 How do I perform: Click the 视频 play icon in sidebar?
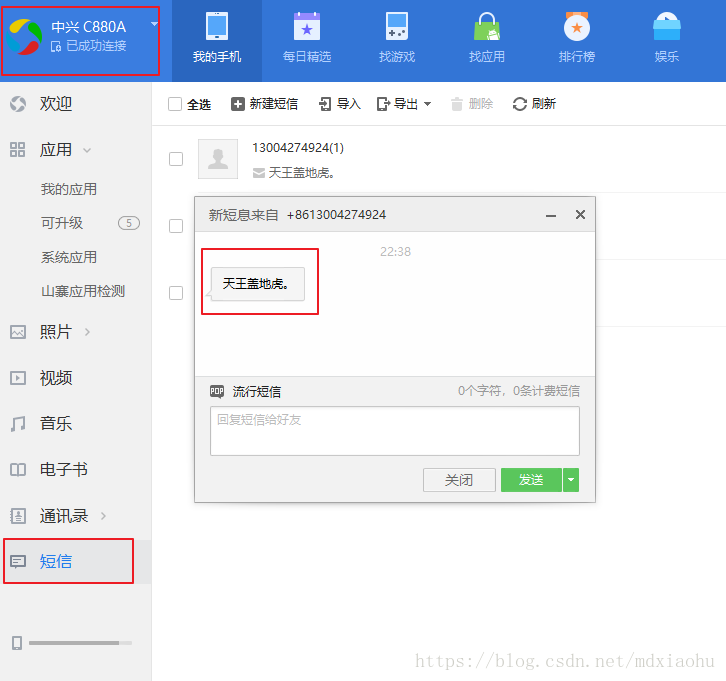(18, 378)
